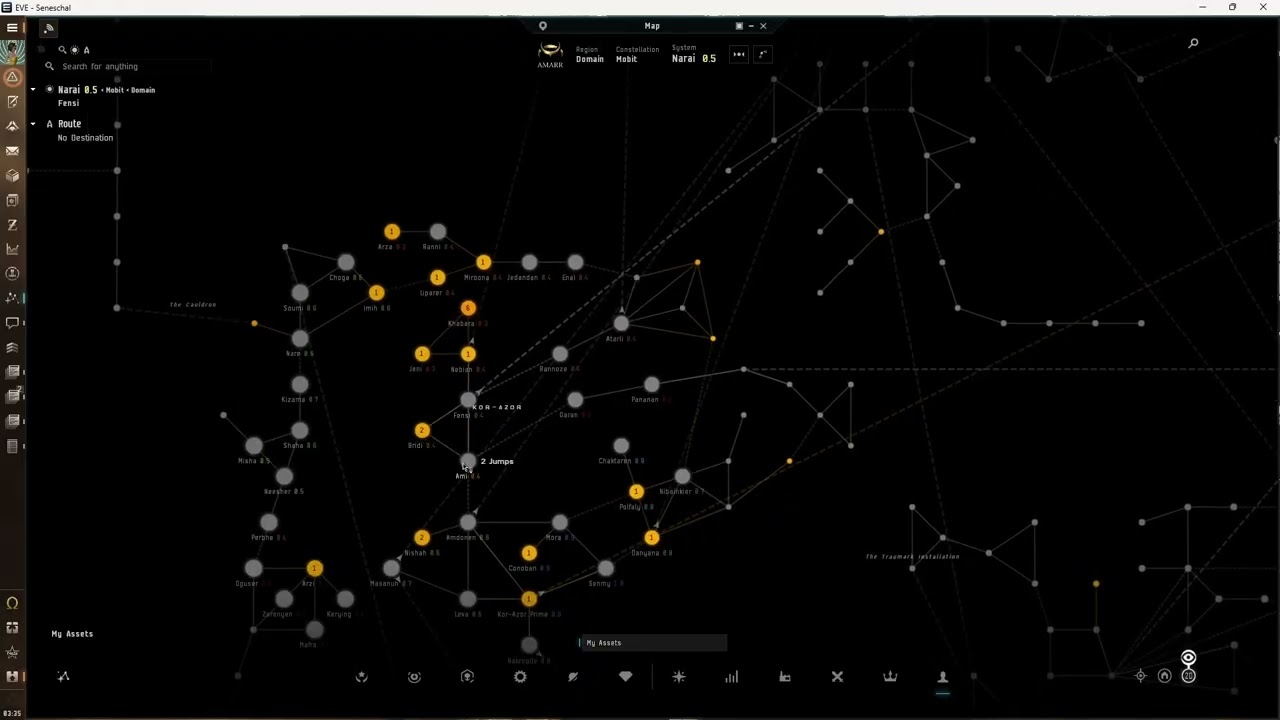Screen dimensions: 1280x720
Task: Open the ship fitting icon in sidebar
Action: point(12,126)
